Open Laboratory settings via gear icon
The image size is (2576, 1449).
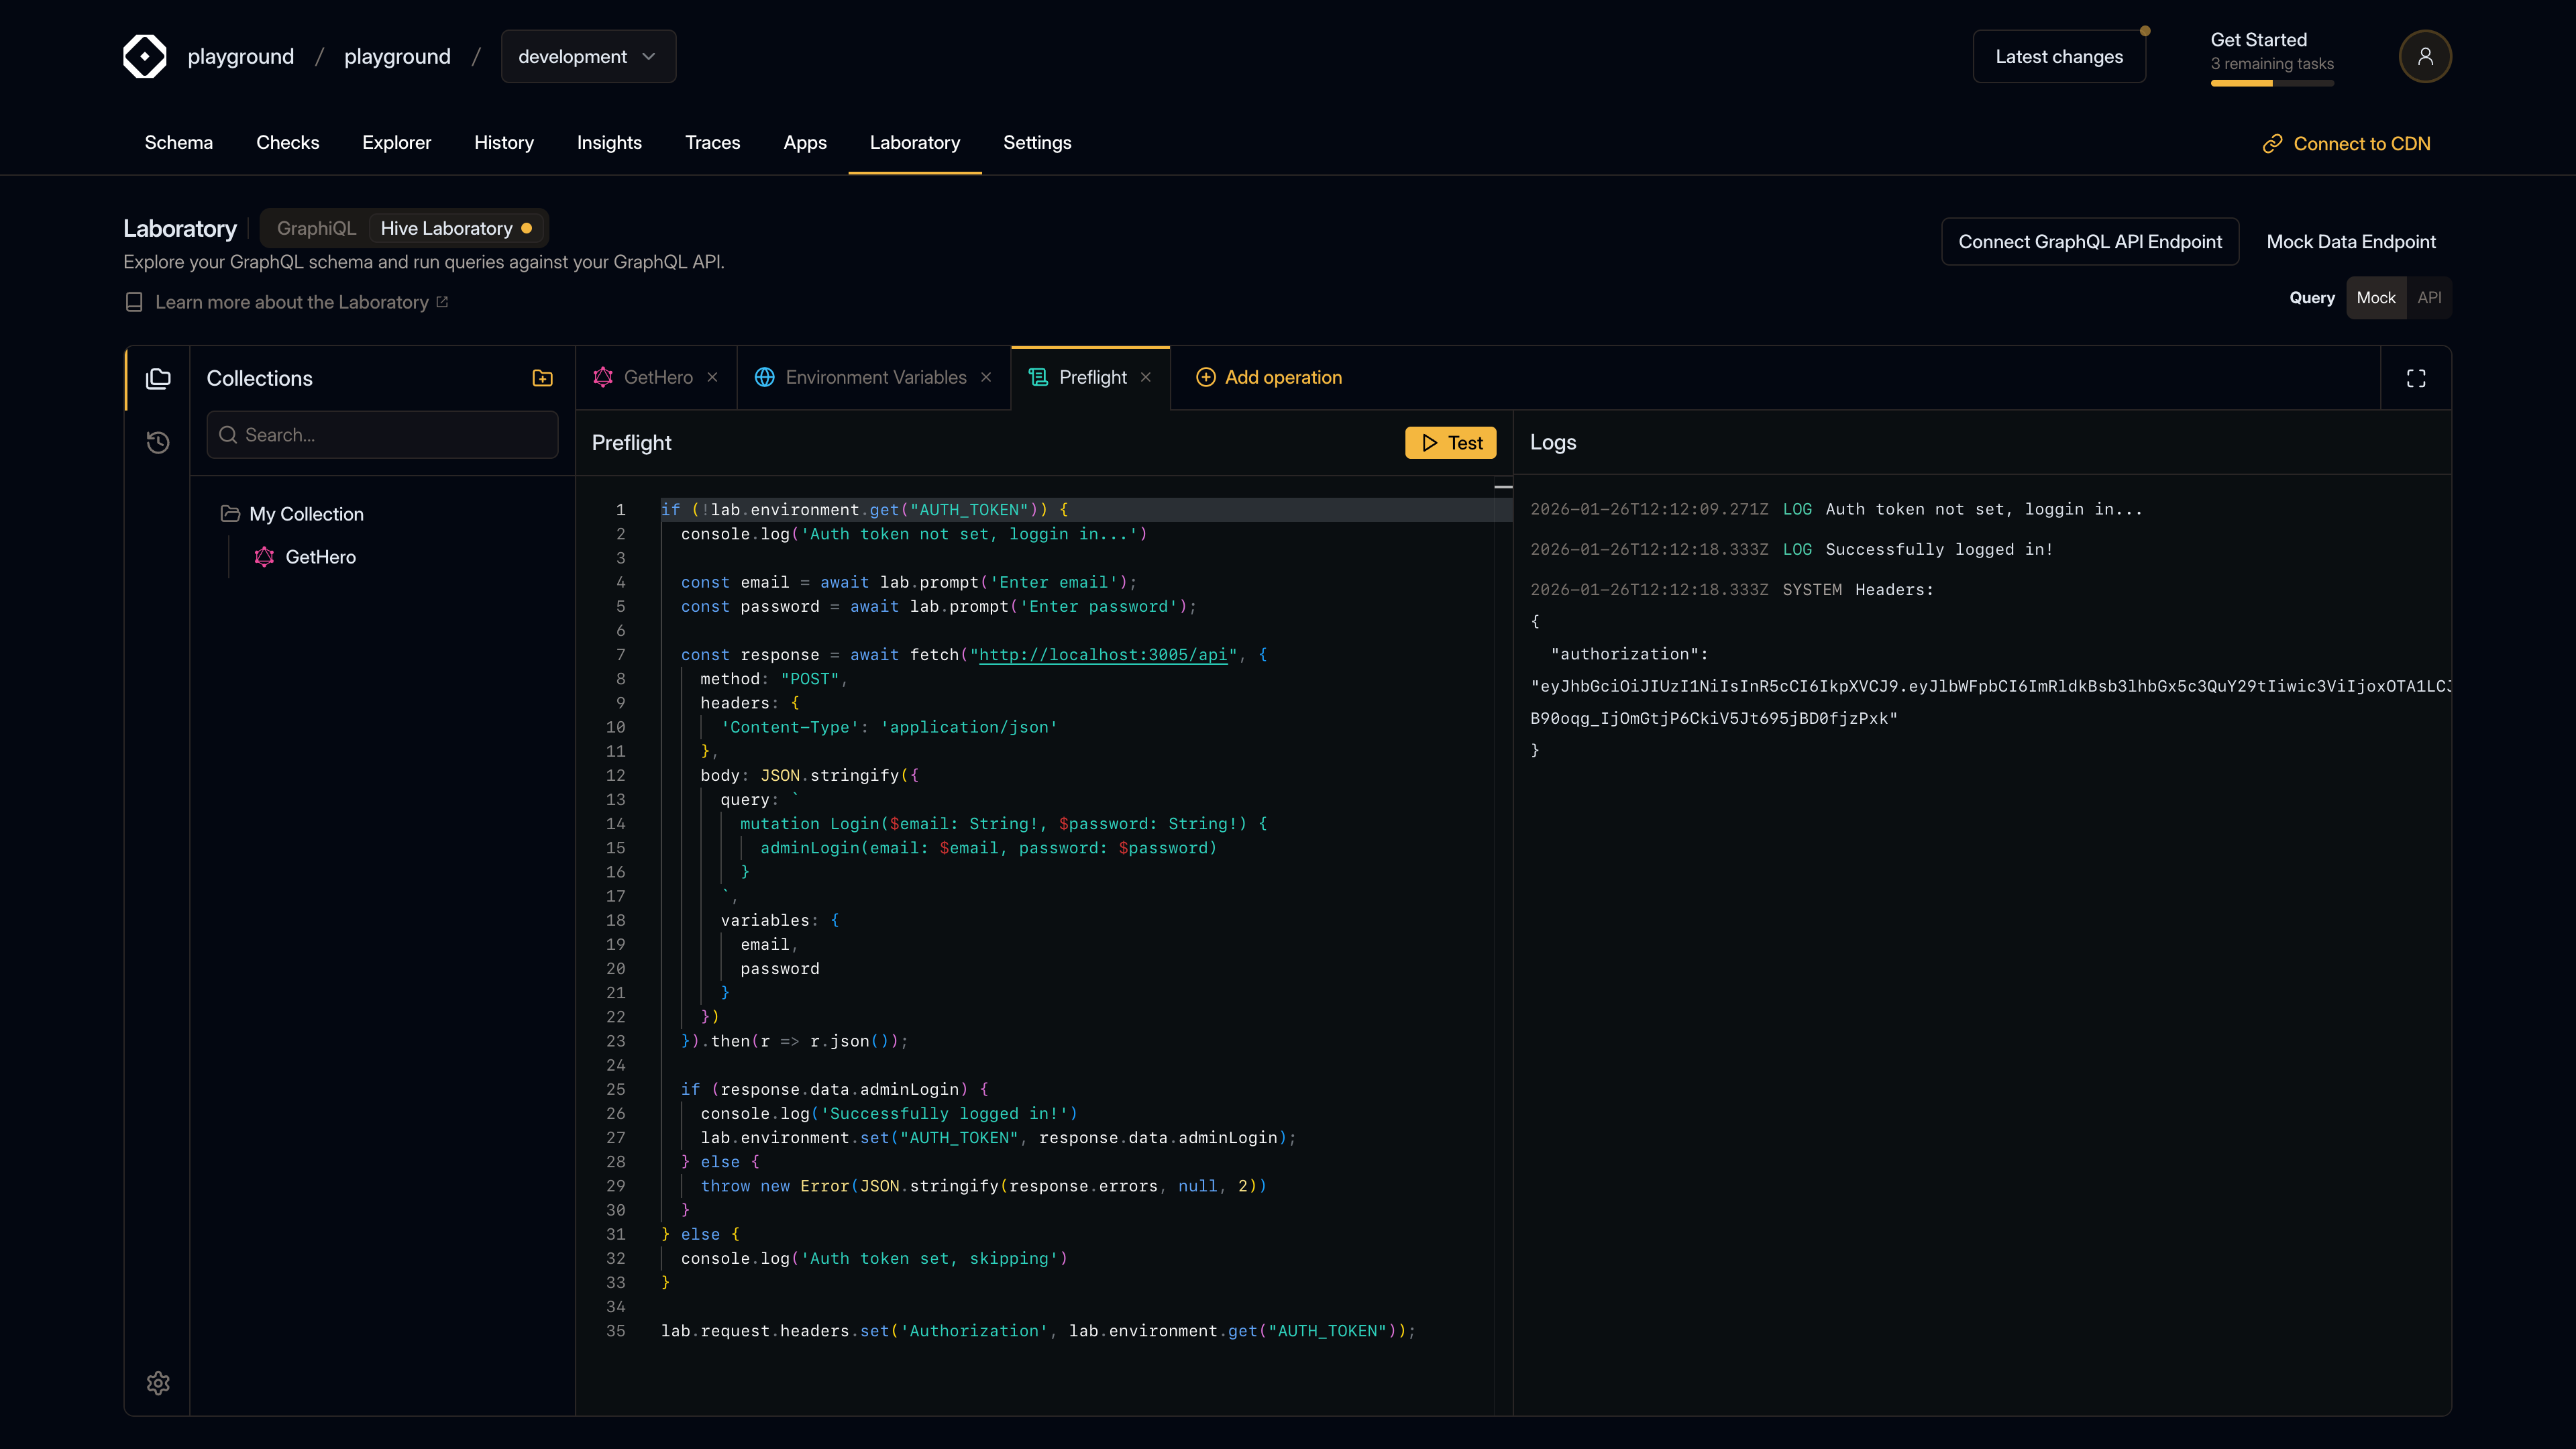(x=158, y=1383)
